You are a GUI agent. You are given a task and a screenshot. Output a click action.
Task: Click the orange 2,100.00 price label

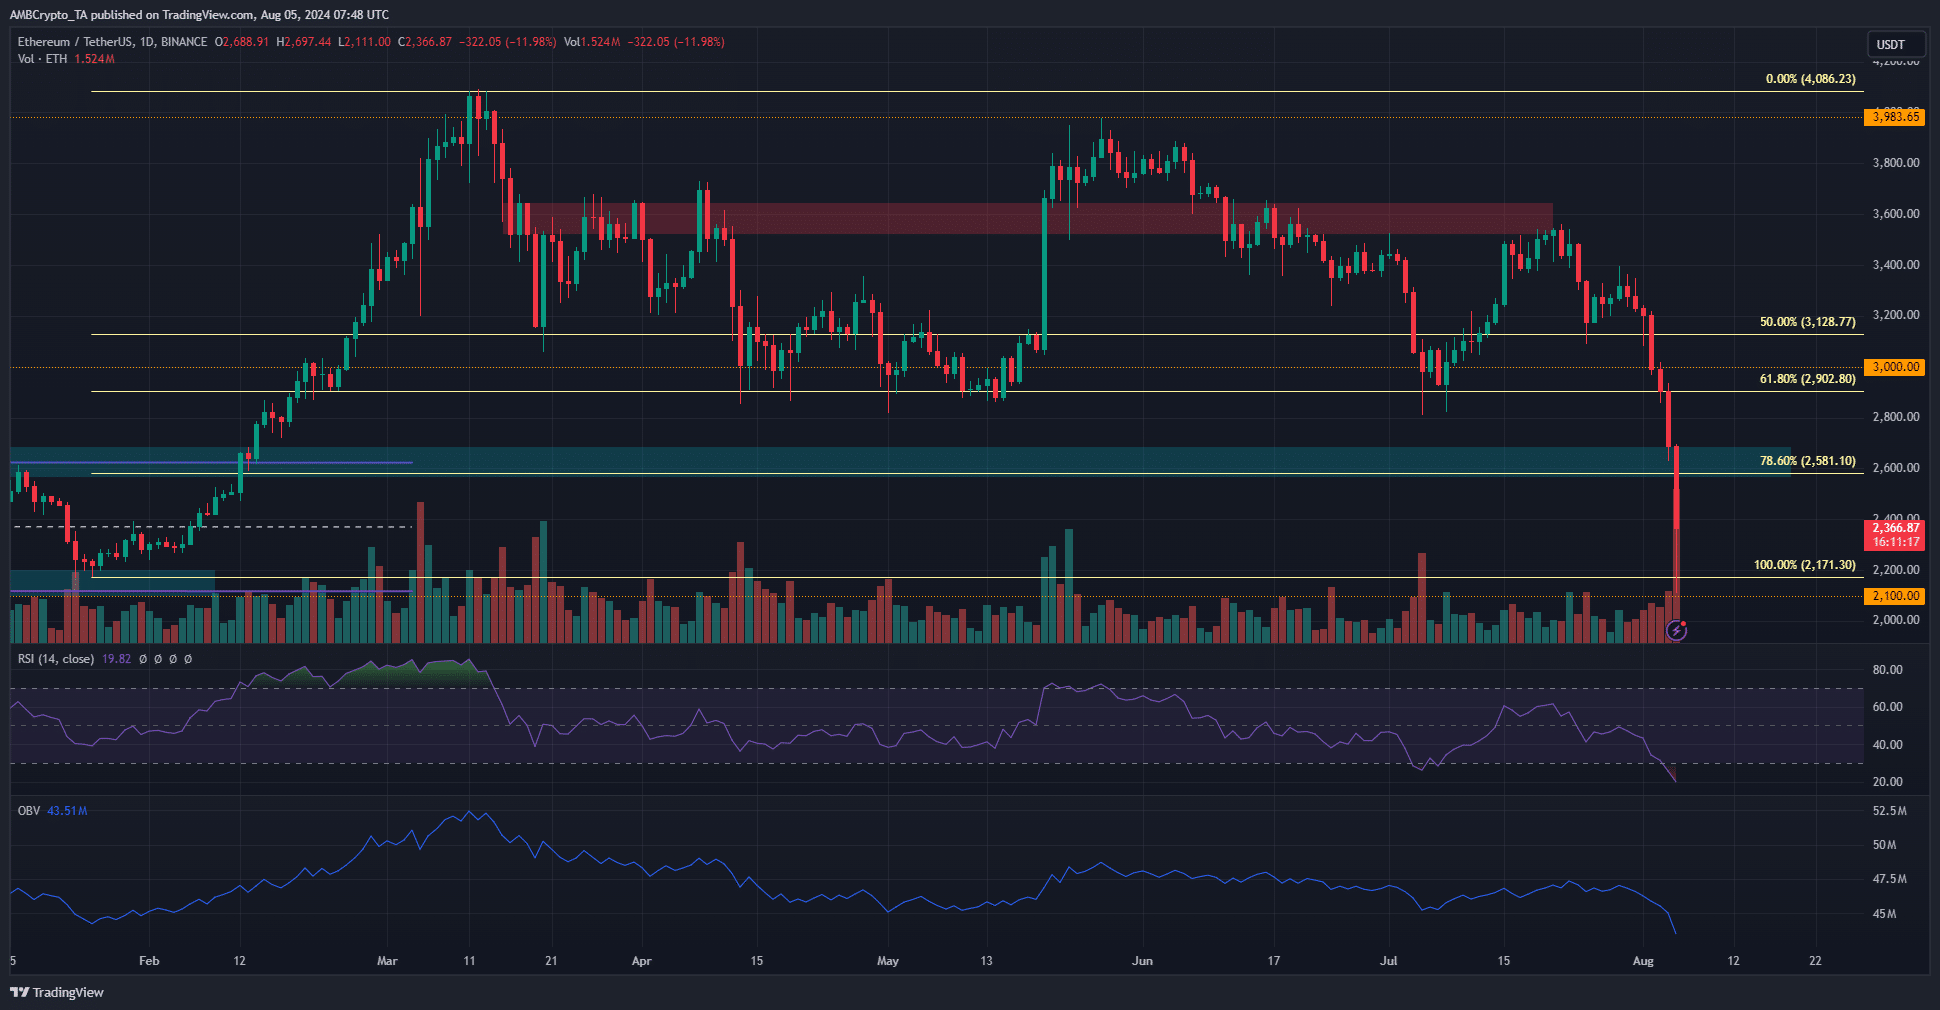click(1895, 596)
